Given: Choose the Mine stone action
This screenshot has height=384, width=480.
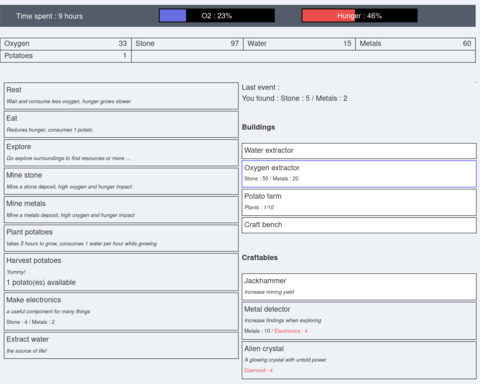Looking at the screenshot, I should 121,181.
